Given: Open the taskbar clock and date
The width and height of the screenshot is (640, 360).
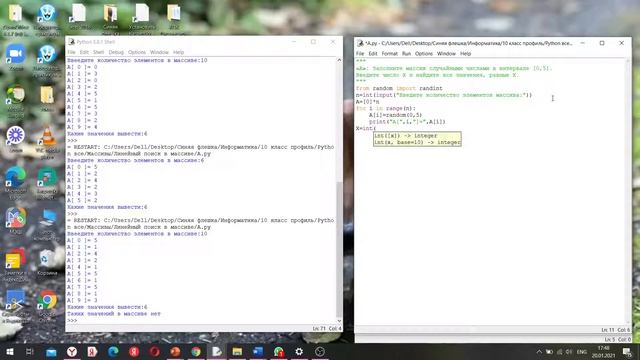Looking at the screenshot, I should pyautogui.click(x=604, y=351).
